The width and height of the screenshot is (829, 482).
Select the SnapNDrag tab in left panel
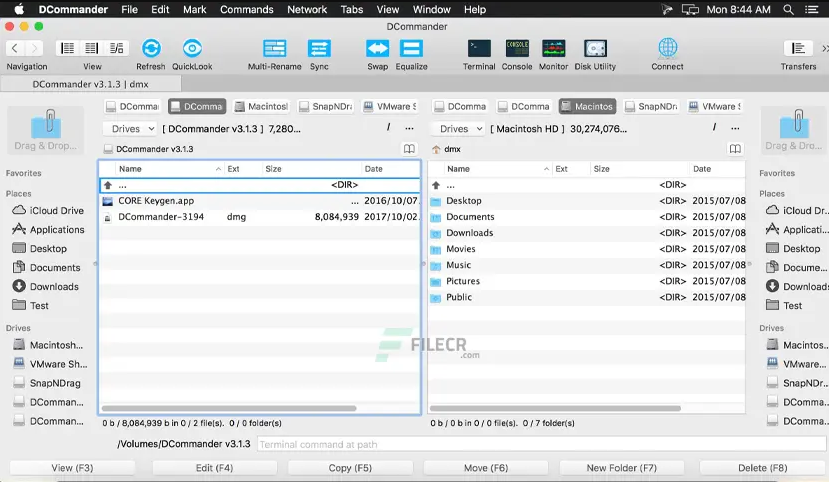pyautogui.click(x=325, y=106)
